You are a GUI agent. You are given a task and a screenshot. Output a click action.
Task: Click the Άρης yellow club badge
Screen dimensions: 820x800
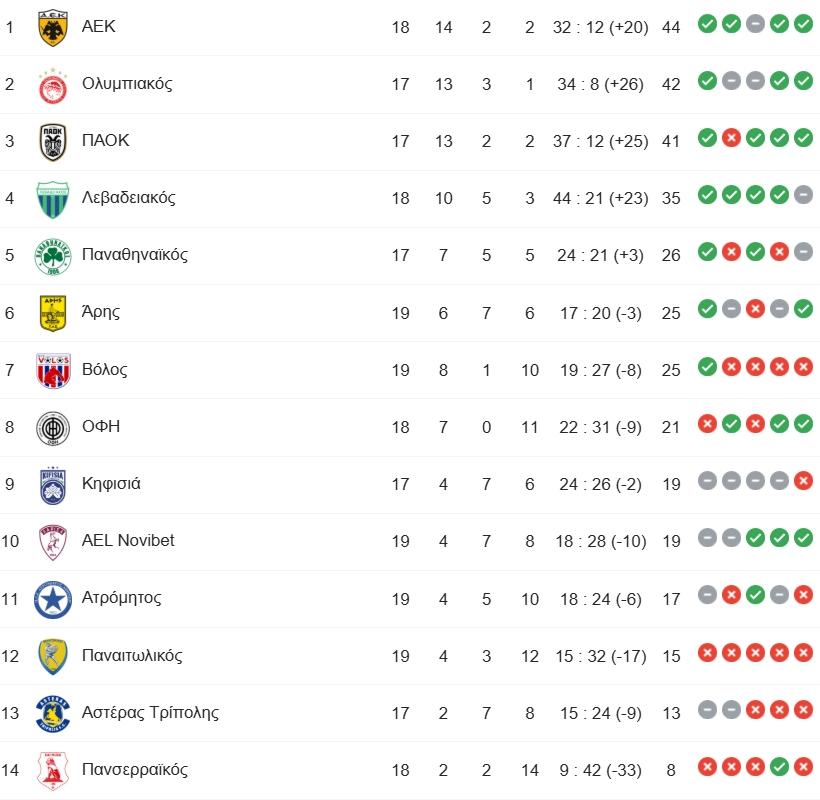[52, 312]
